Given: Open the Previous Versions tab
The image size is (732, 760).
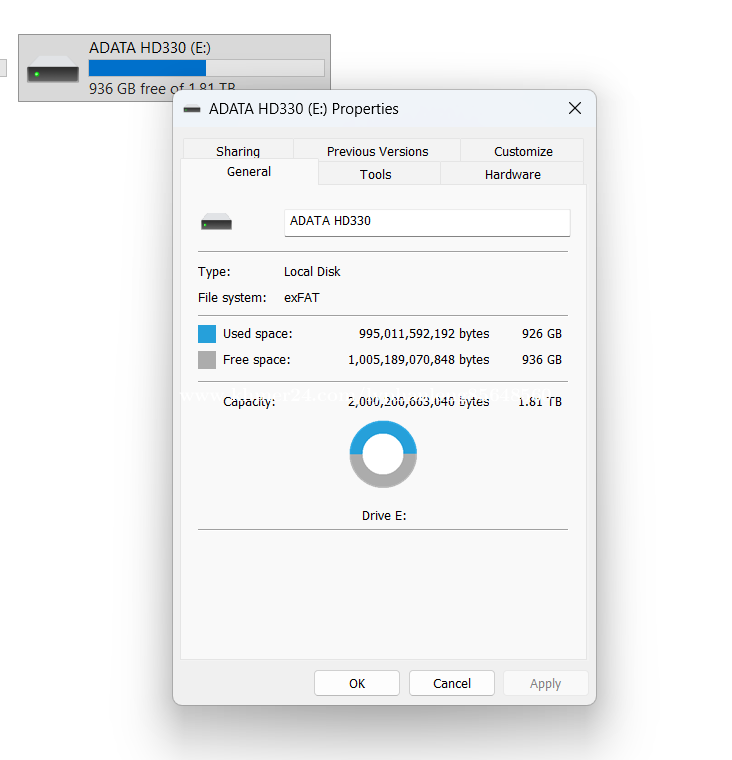Looking at the screenshot, I should 377,151.
